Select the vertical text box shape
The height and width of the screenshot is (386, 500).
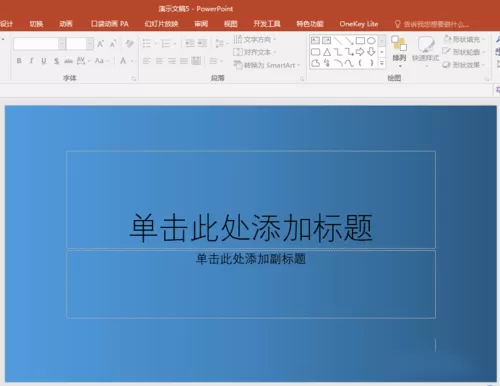pos(327,41)
